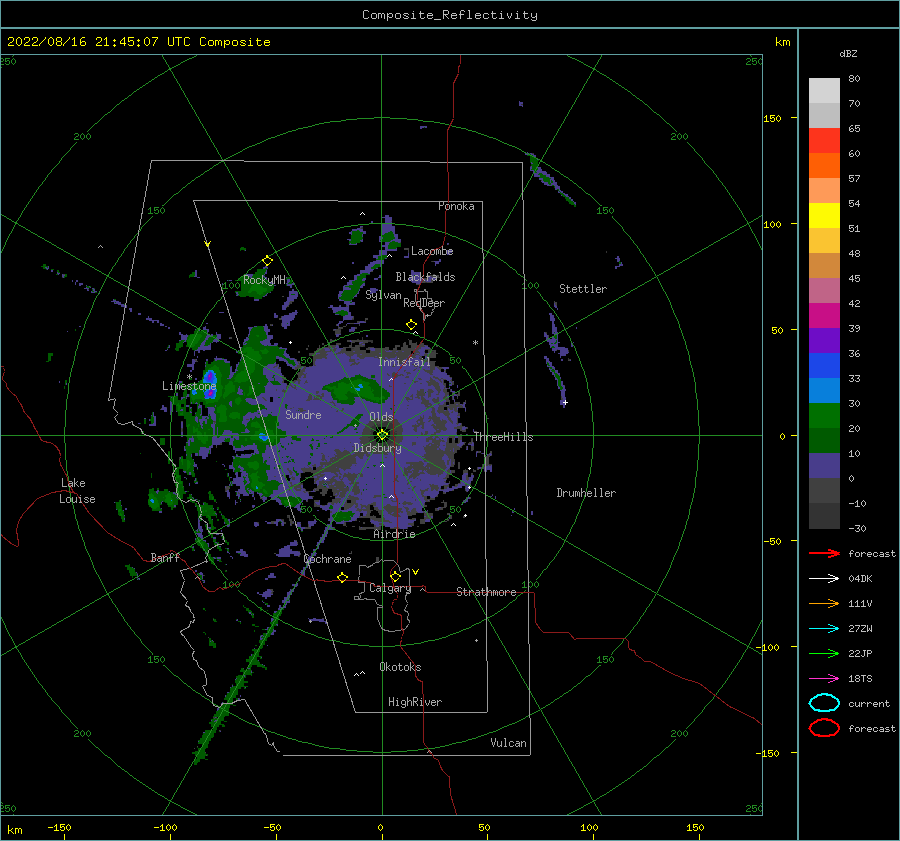Click the cyan current ellipse icon

824,703
